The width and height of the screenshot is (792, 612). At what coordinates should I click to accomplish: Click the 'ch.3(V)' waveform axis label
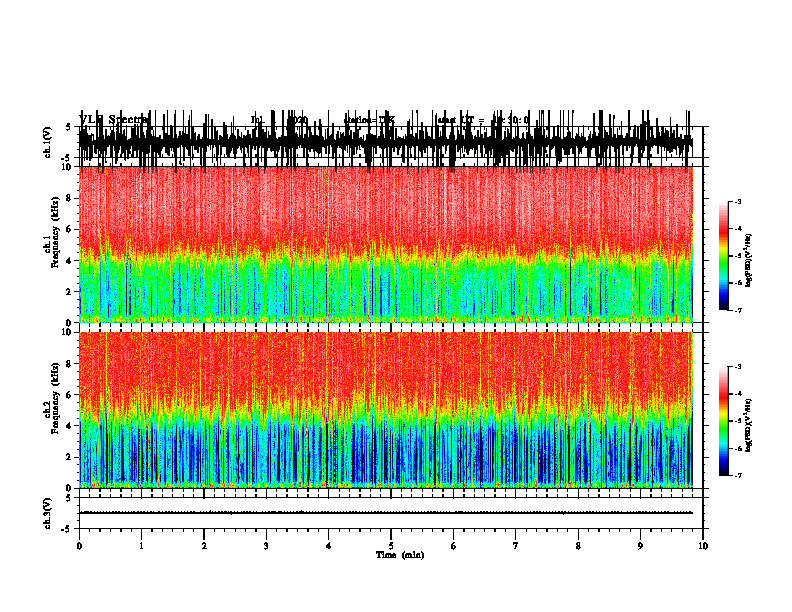point(48,513)
